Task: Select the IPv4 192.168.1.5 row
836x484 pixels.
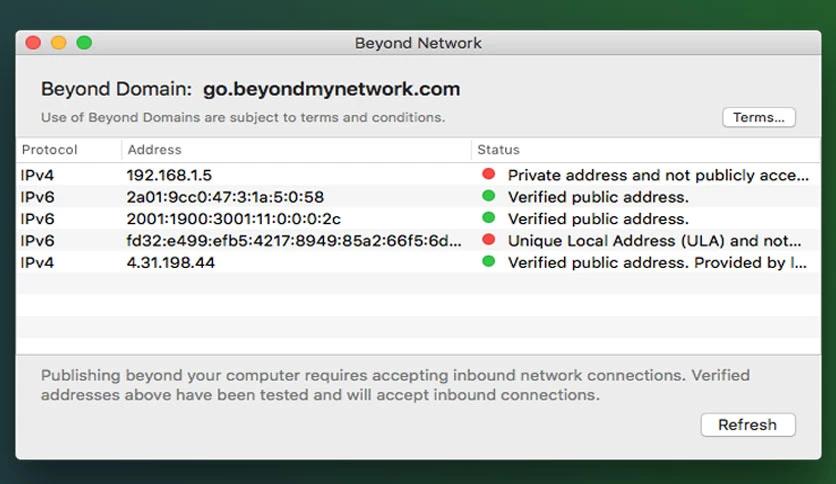Action: pos(418,175)
